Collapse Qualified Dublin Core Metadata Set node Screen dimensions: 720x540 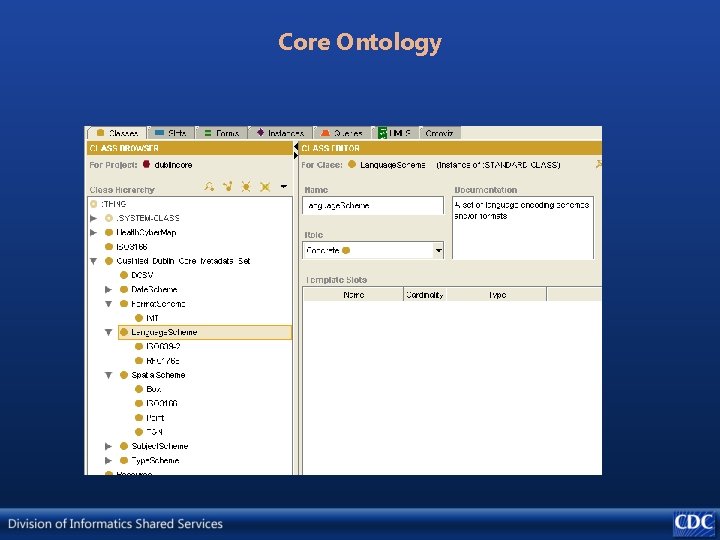pyautogui.click(x=94, y=261)
